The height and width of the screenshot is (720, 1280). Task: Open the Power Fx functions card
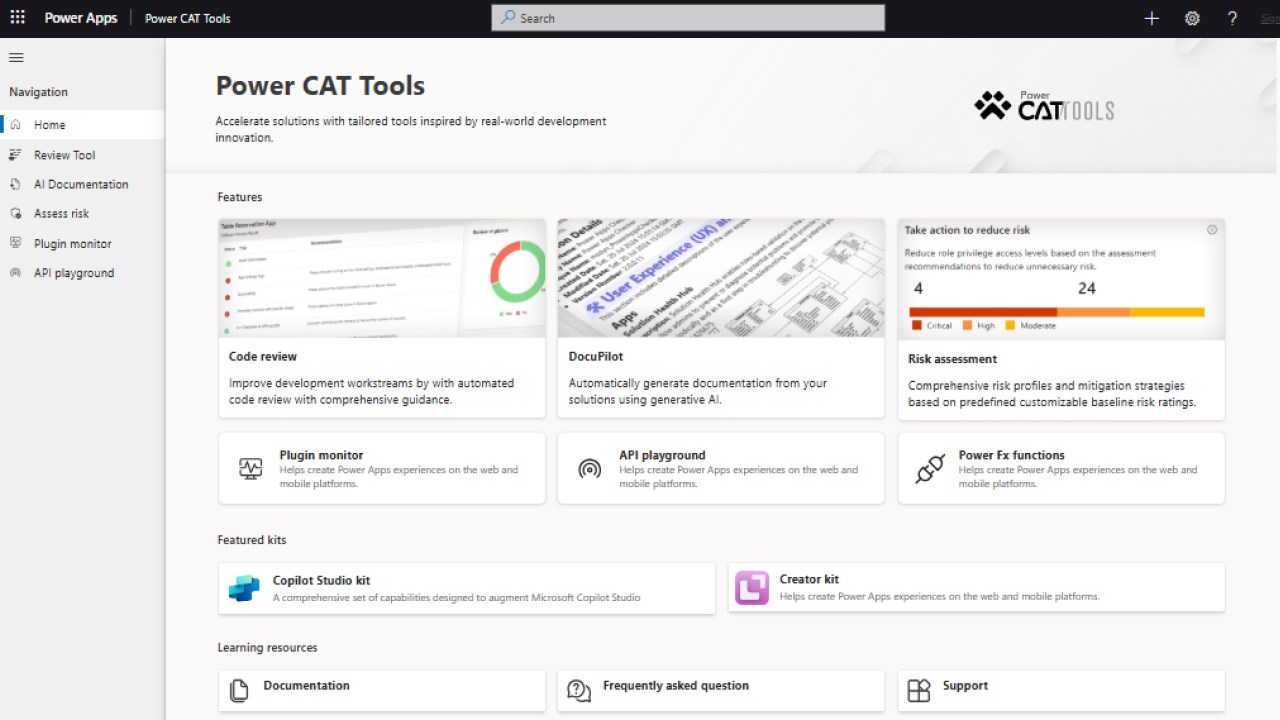(1061, 468)
